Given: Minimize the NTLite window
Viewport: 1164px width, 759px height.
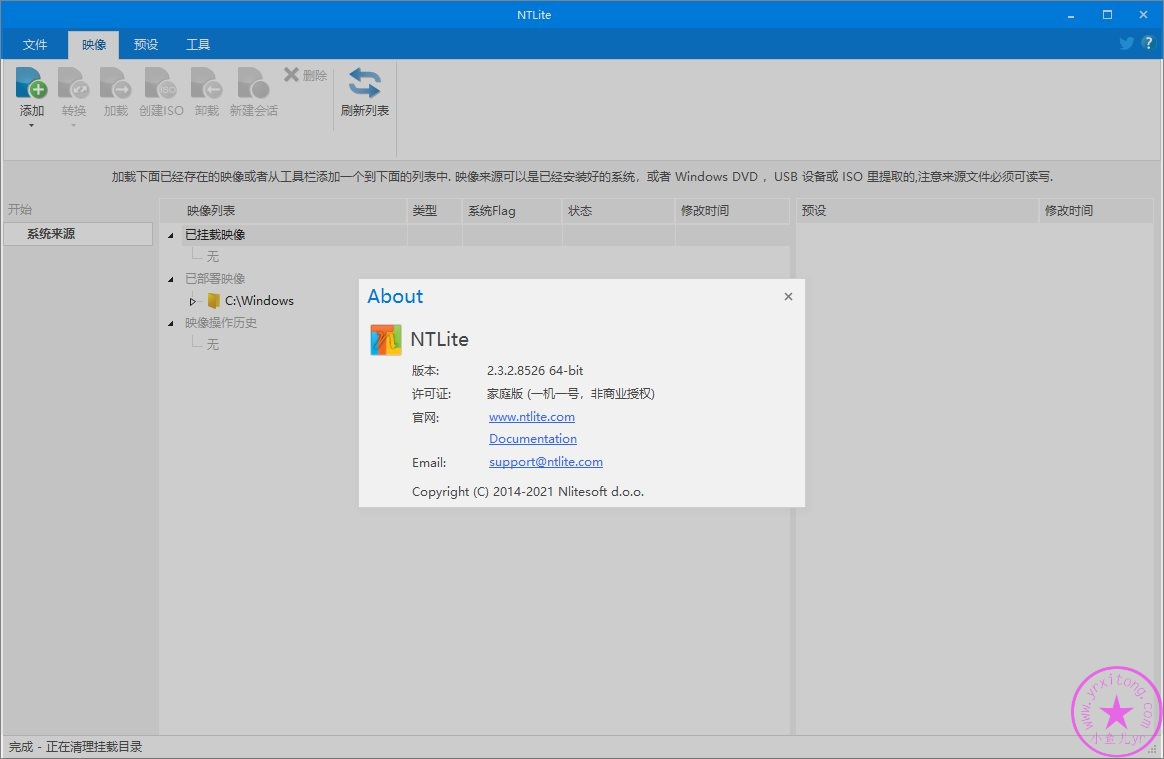Looking at the screenshot, I should pos(1071,15).
